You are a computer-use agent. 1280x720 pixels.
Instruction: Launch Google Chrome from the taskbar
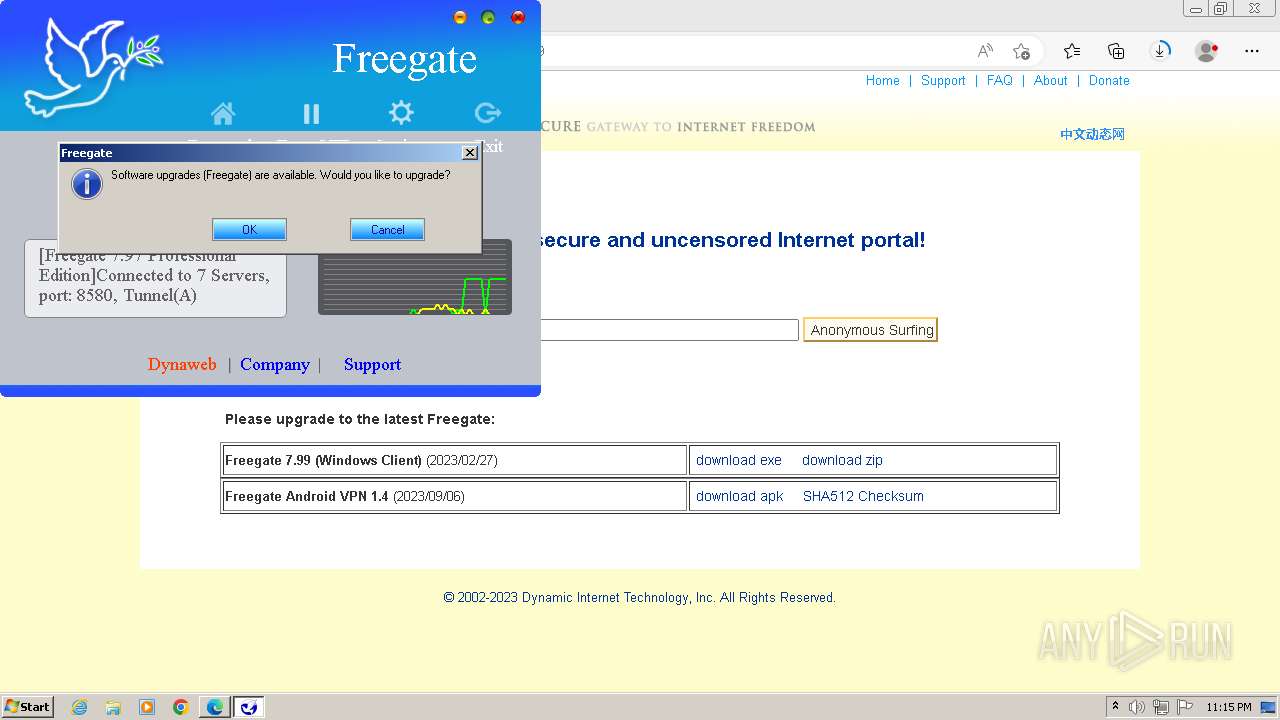pyautogui.click(x=181, y=707)
